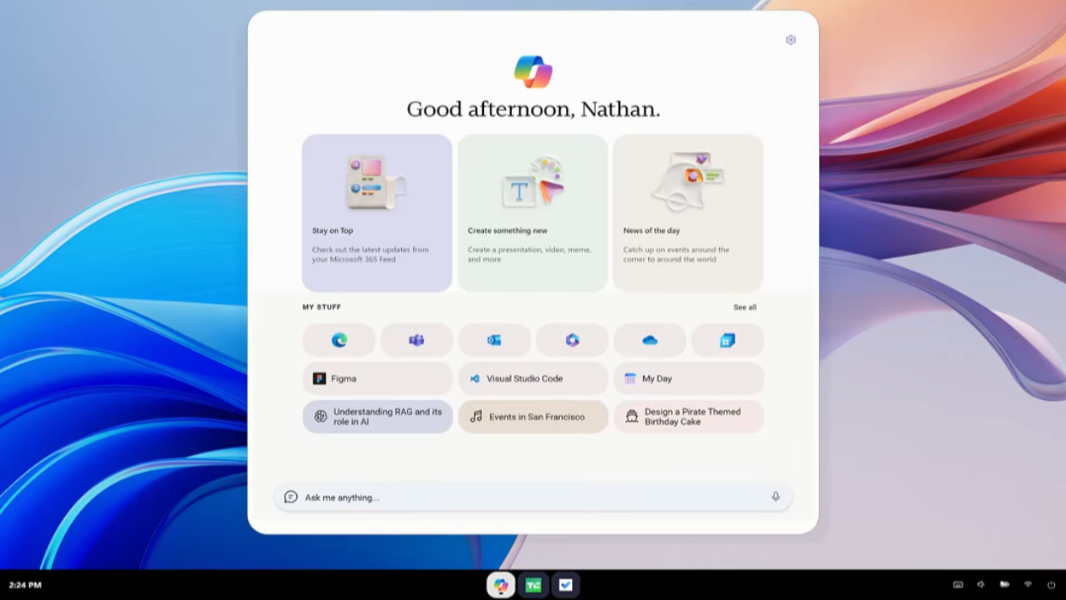Open the Microsoft 365 Copilot shortcut
Image resolution: width=1066 pixels, height=600 pixels.
(572, 340)
